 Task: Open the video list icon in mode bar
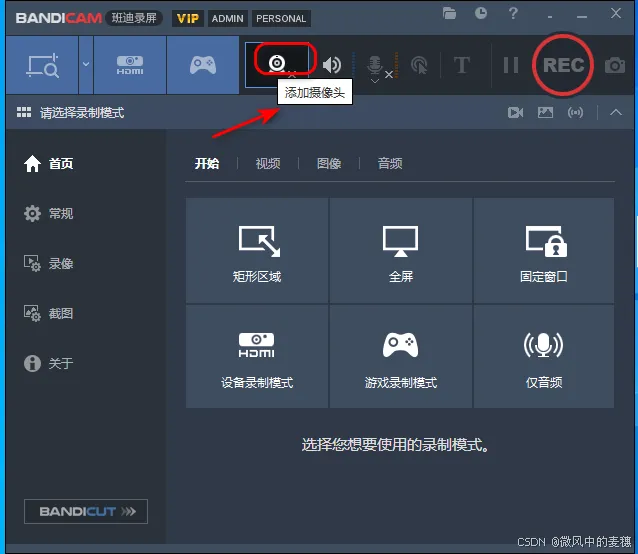[516, 112]
